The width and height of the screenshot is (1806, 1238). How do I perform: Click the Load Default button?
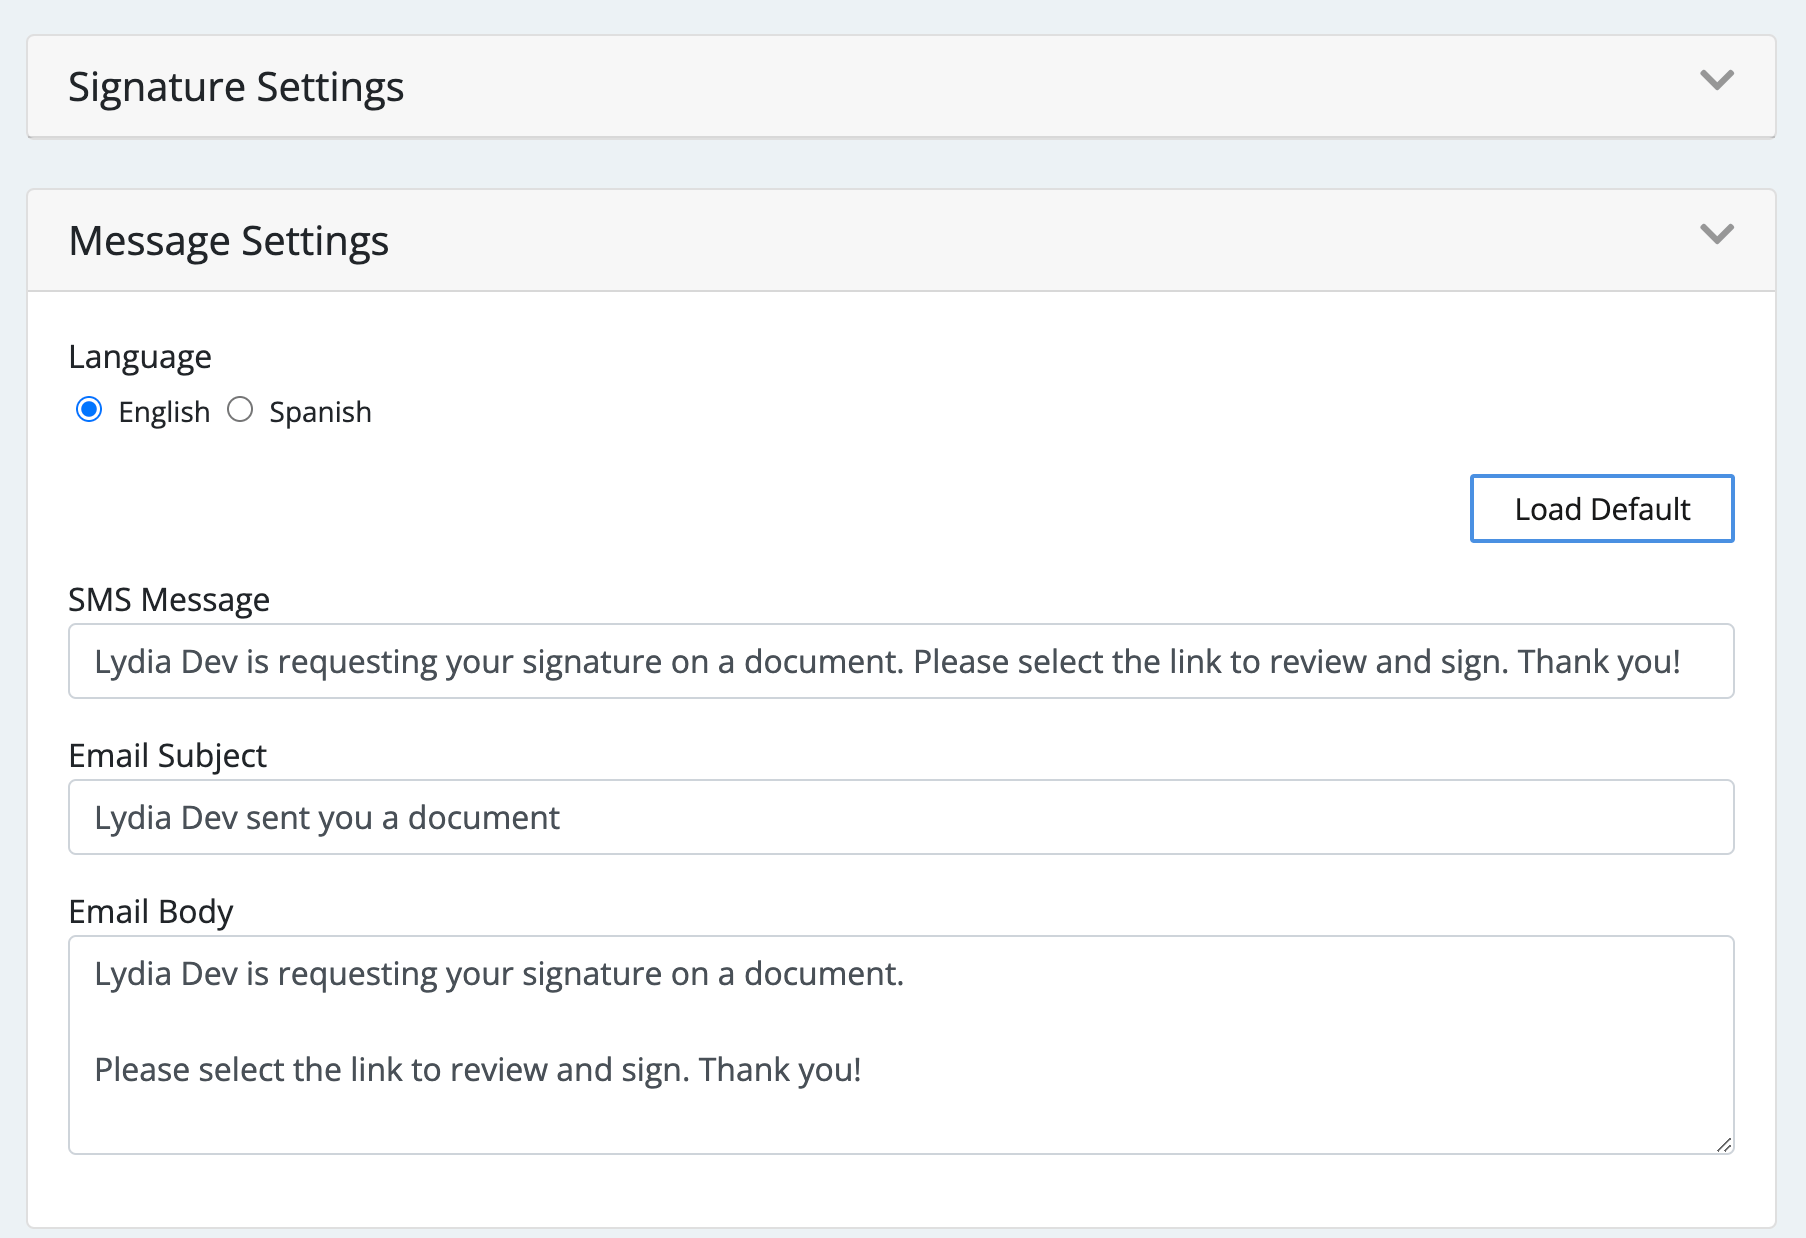pos(1601,508)
